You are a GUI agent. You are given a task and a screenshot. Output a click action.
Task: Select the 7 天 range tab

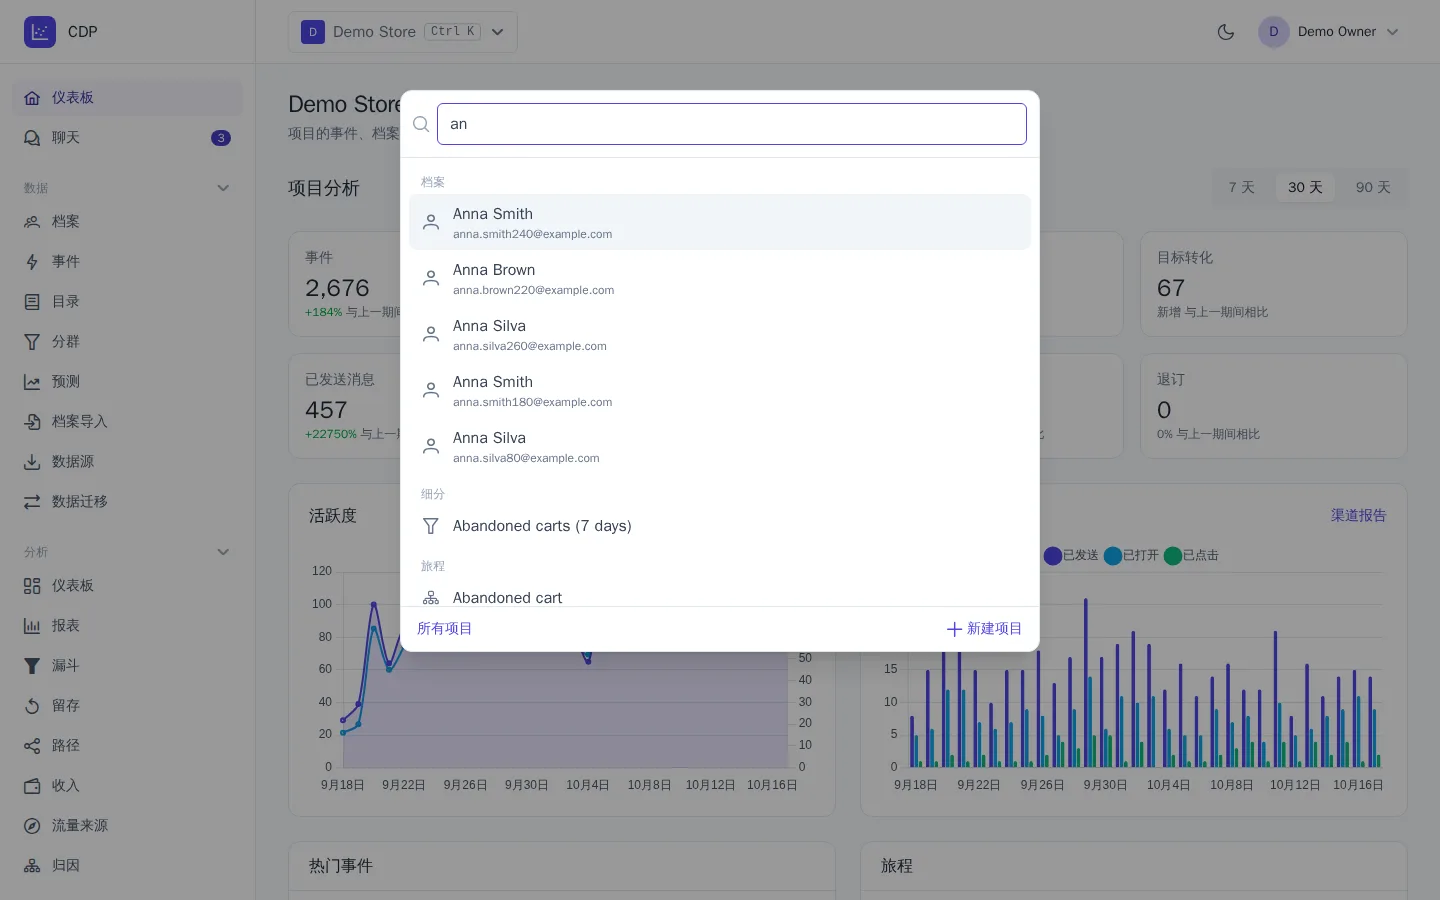[x=1241, y=188]
